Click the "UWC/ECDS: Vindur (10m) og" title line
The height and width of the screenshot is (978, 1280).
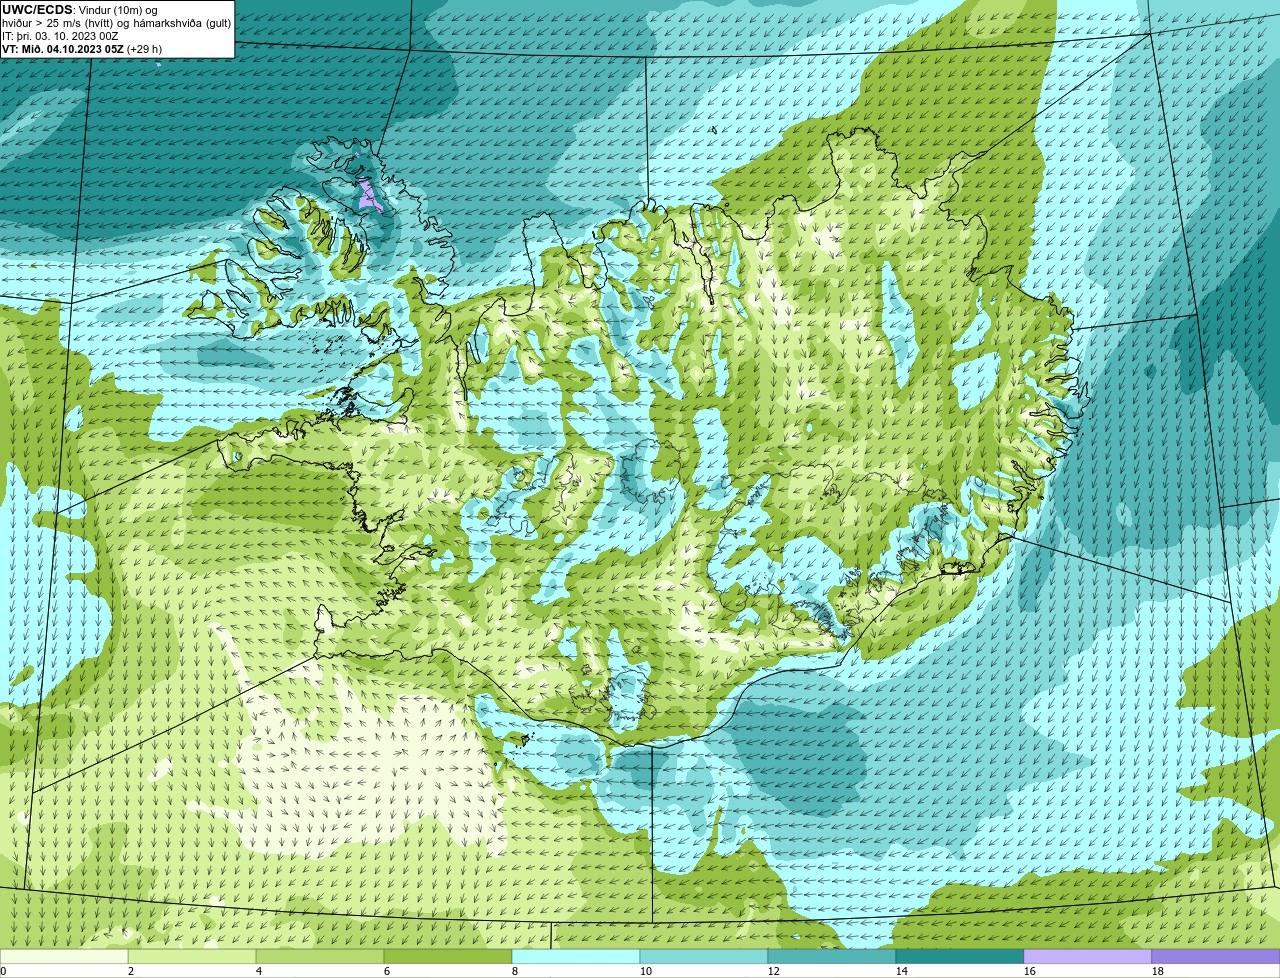point(80,10)
